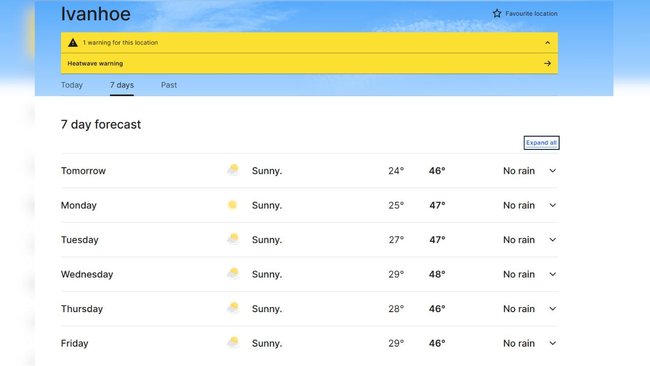Click the Favourite location star icon
Screen dimensions: 650x366
[497, 14]
